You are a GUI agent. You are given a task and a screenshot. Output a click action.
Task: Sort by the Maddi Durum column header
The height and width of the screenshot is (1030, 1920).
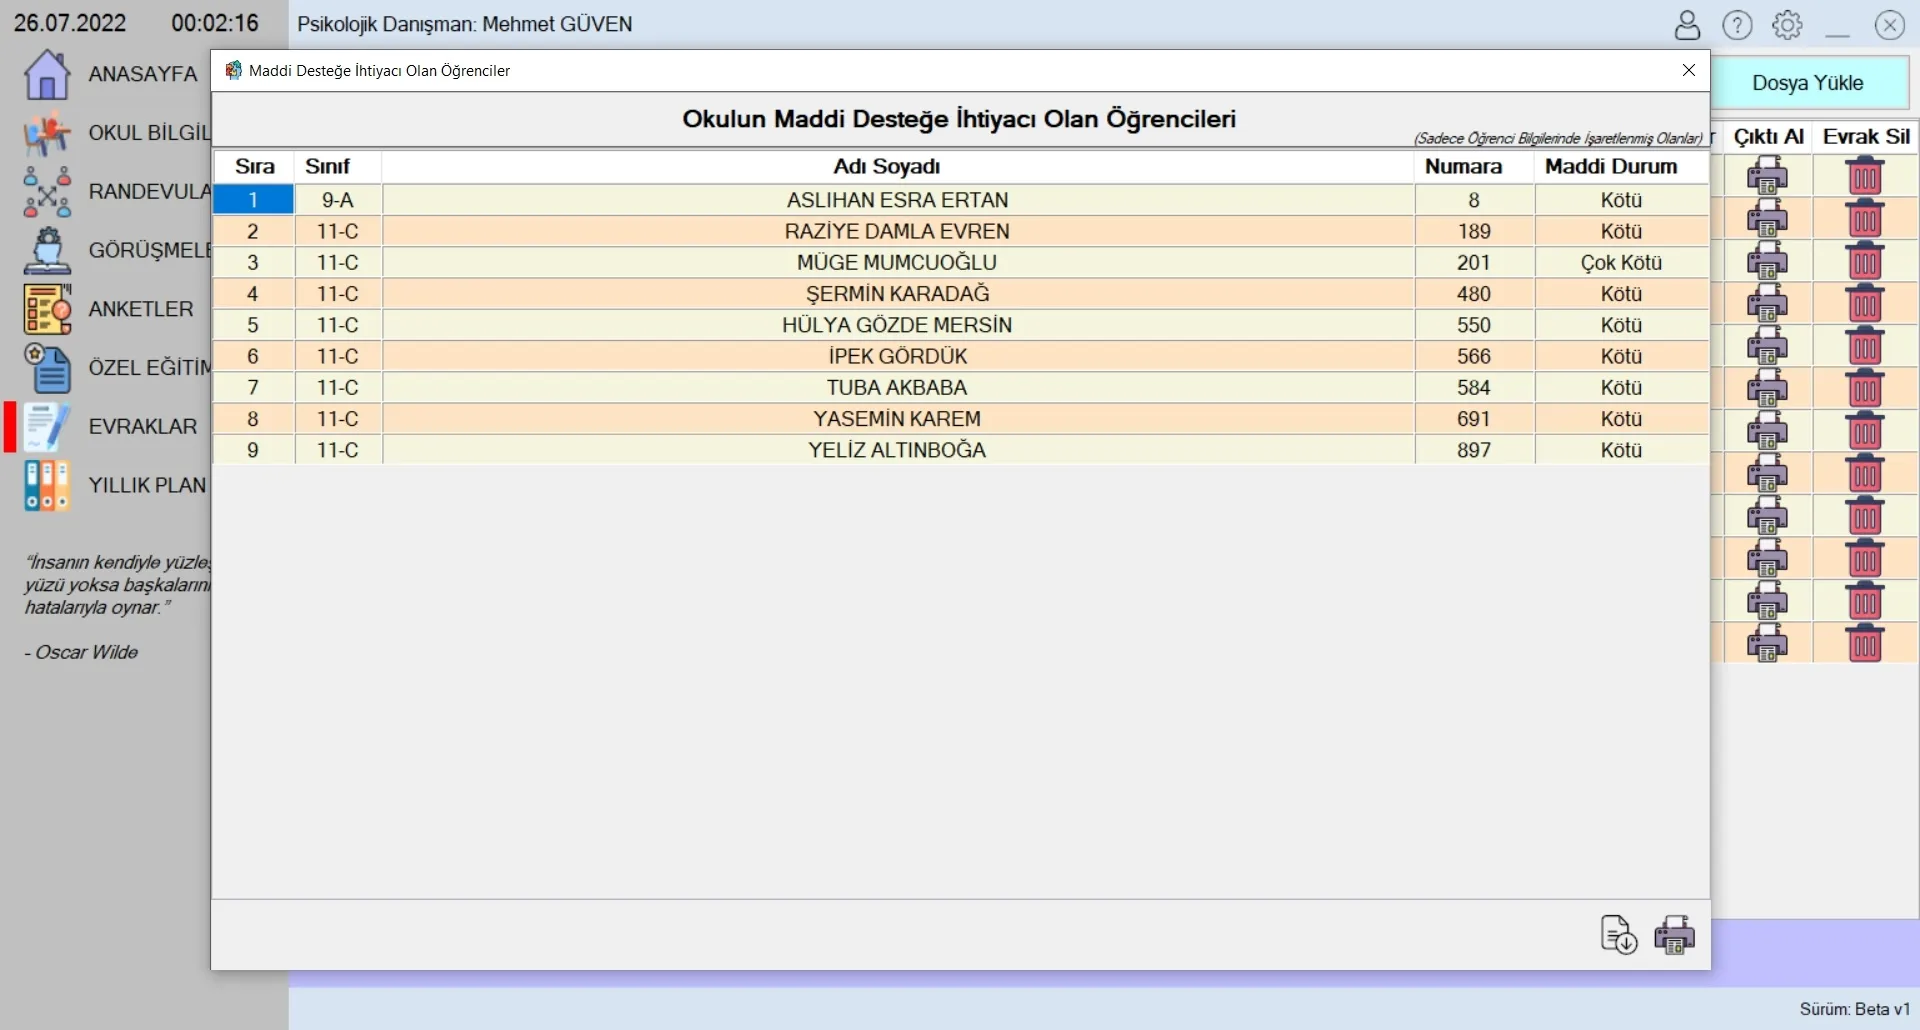click(1610, 167)
